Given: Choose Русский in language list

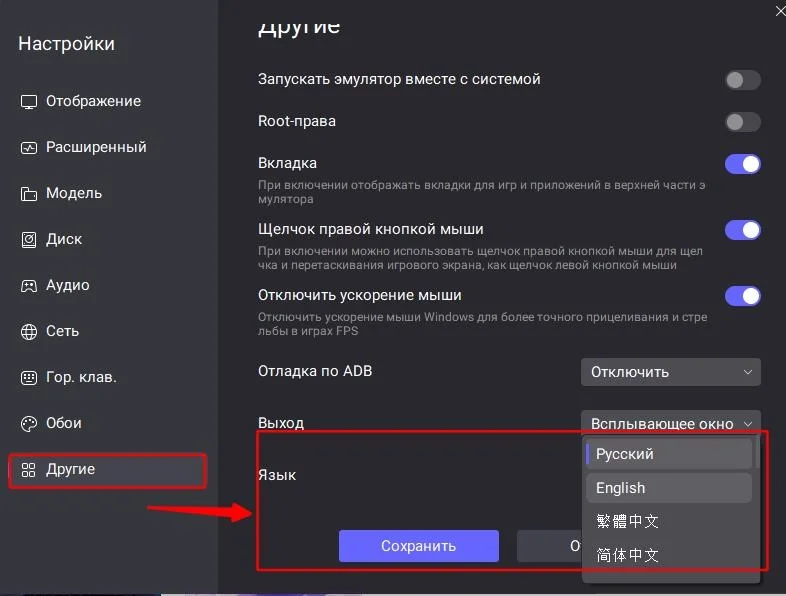Looking at the screenshot, I should [x=669, y=454].
